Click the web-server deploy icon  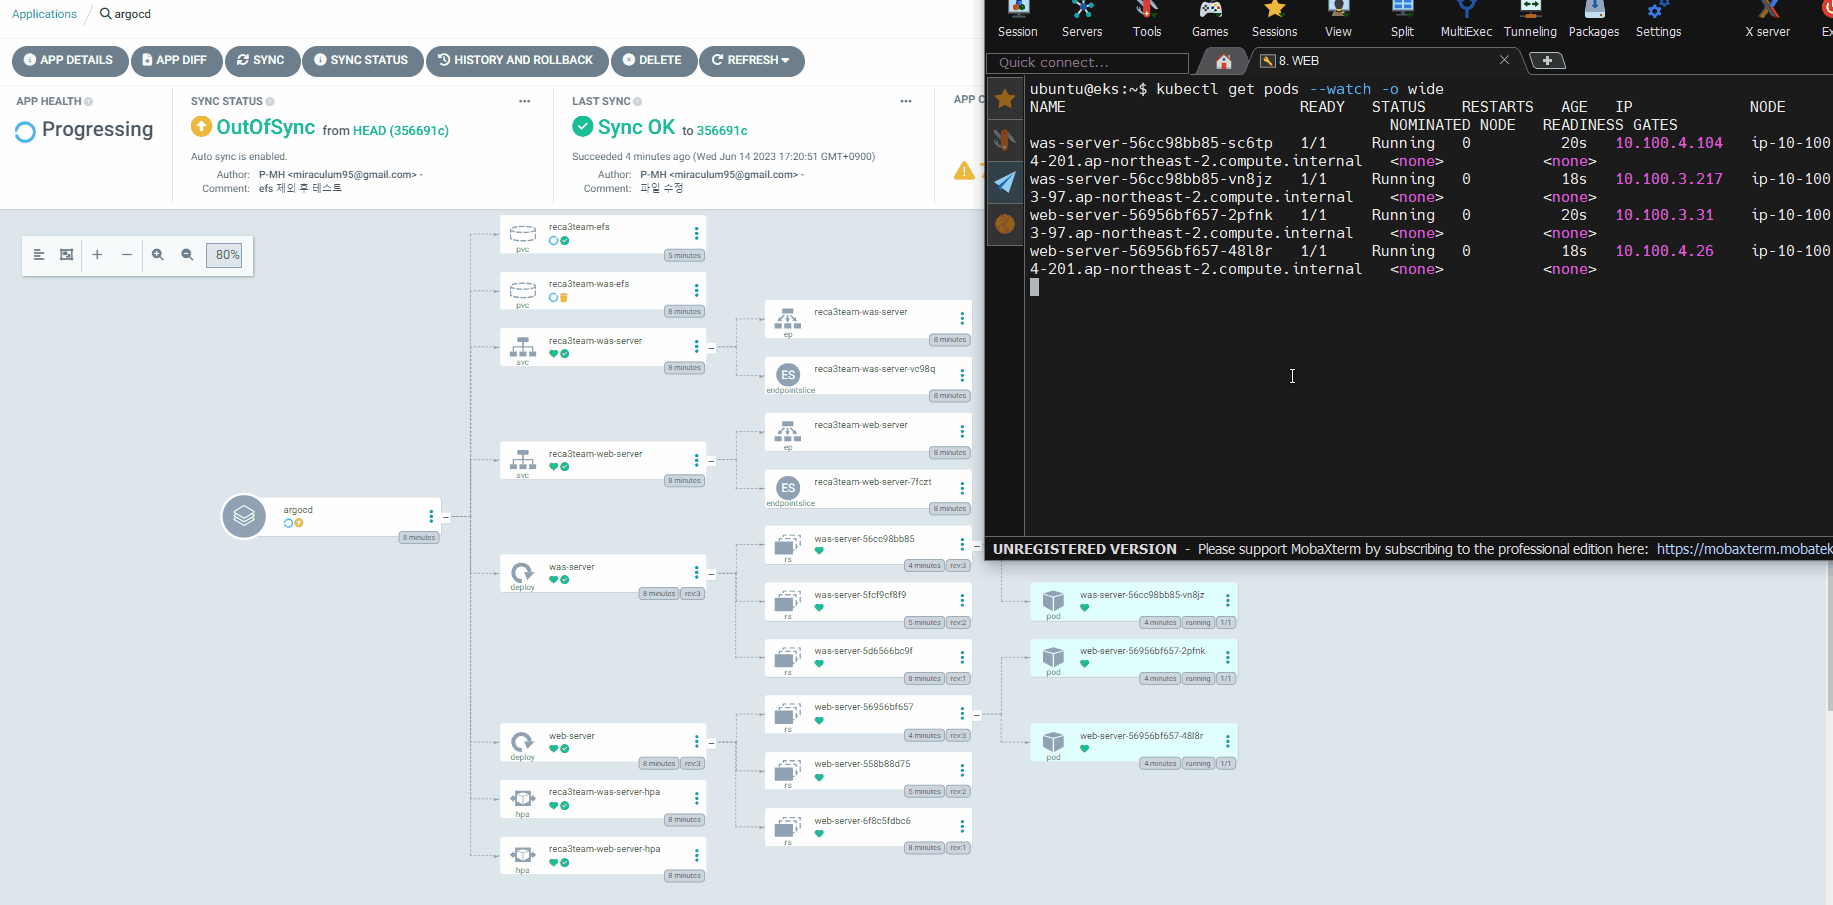click(x=523, y=742)
